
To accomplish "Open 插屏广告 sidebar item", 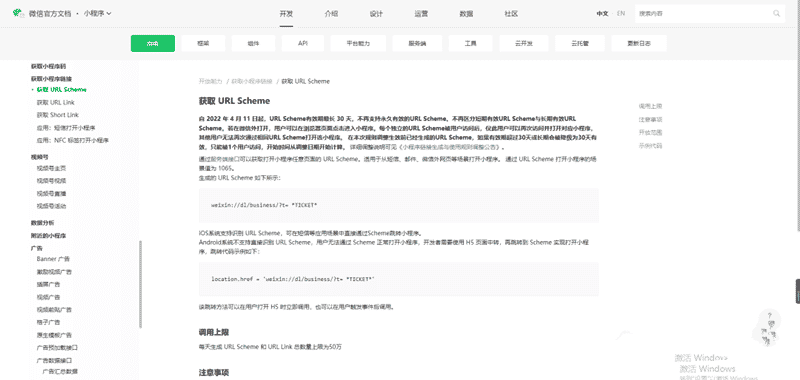I will pos(48,285).
